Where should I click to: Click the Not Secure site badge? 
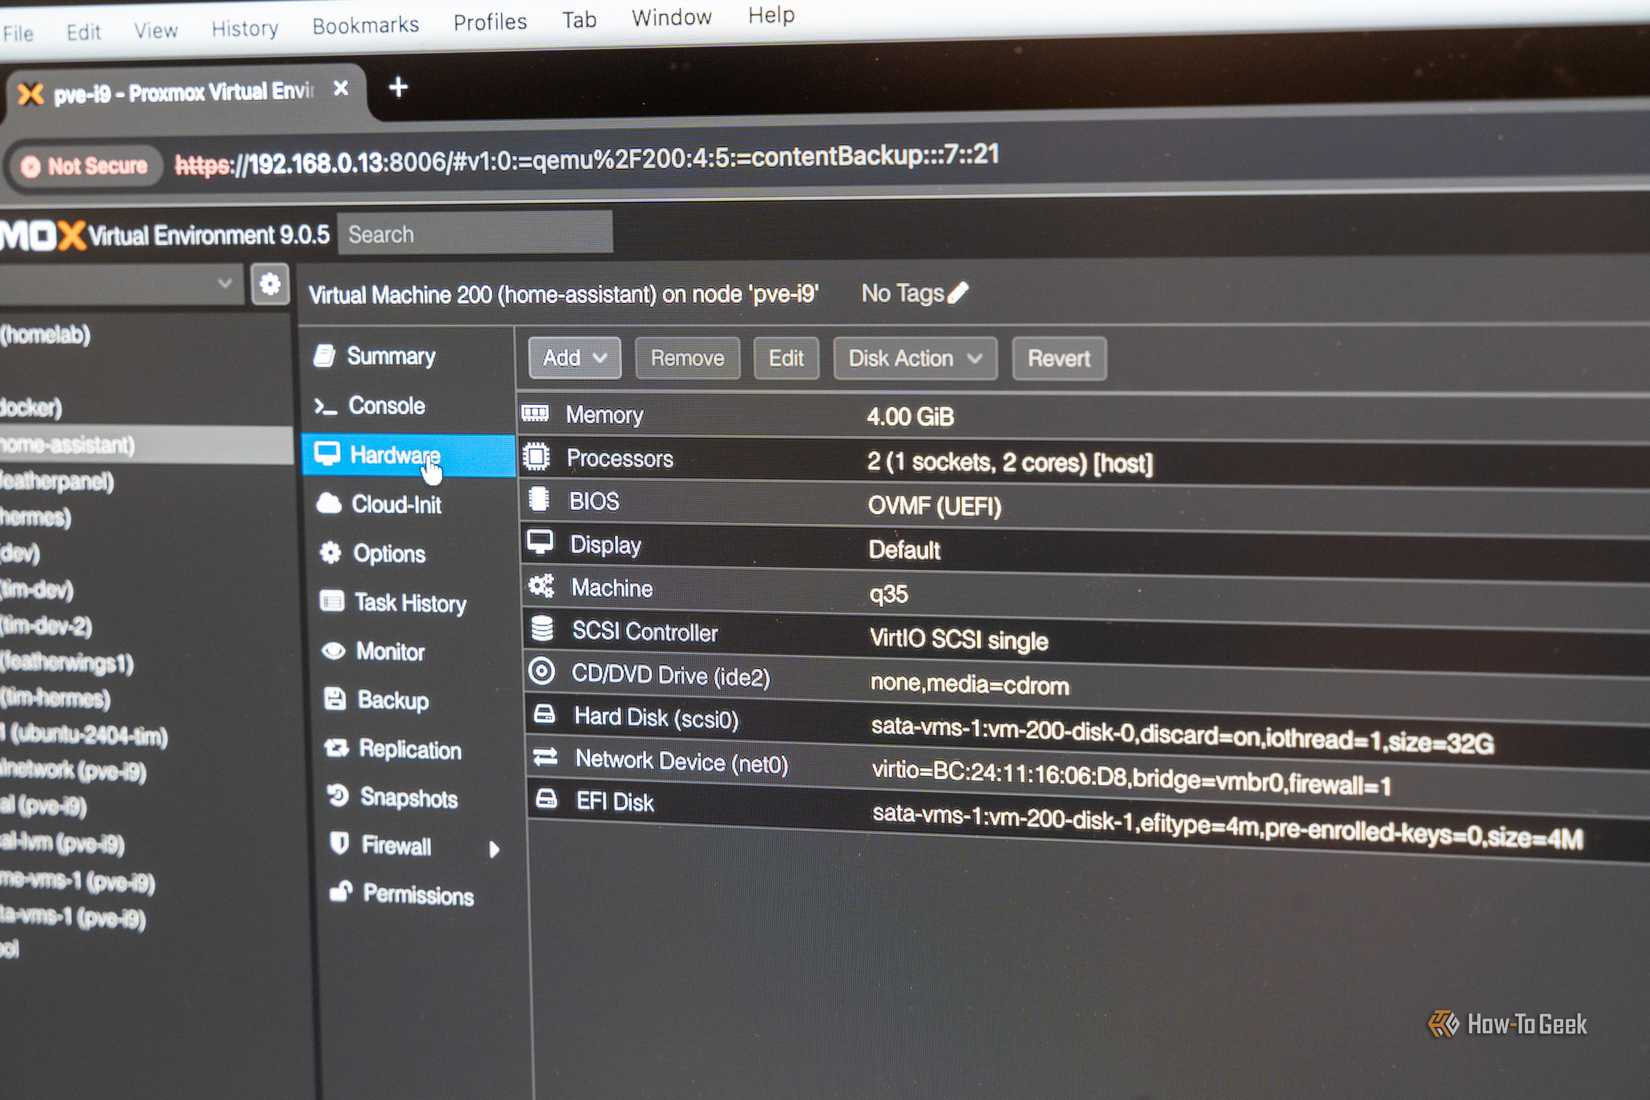85,166
